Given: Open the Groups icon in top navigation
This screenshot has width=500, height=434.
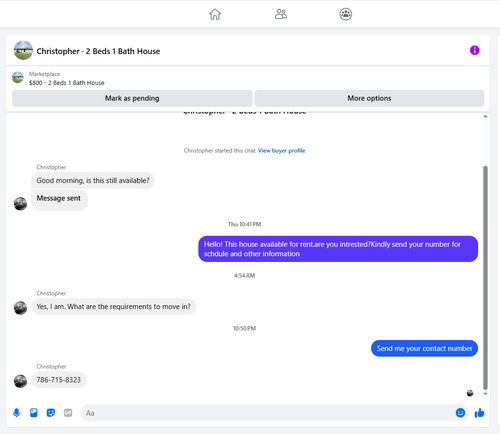Looking at the screenshot, I should point(346,14).
